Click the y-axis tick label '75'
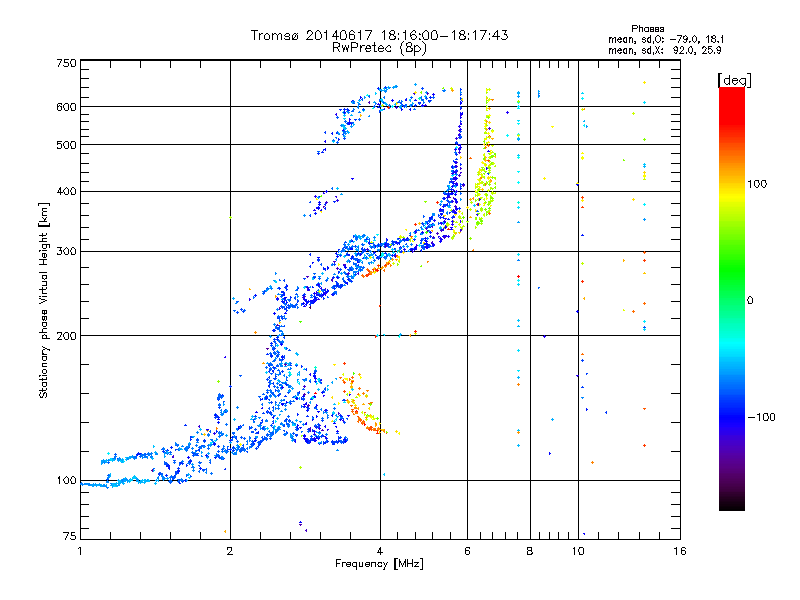This screenshot has width=800, height=600. pyautogui.click(x=70, y=536)
